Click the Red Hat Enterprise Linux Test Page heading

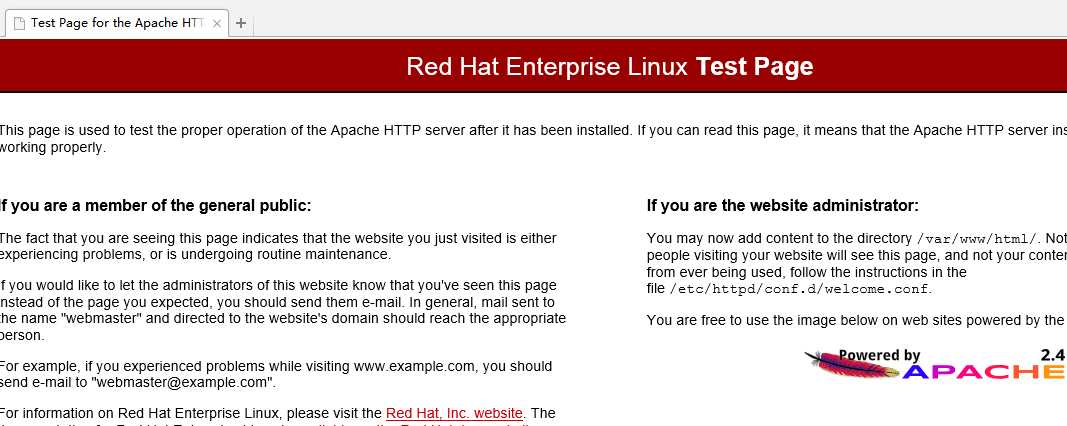pos(610,66)
